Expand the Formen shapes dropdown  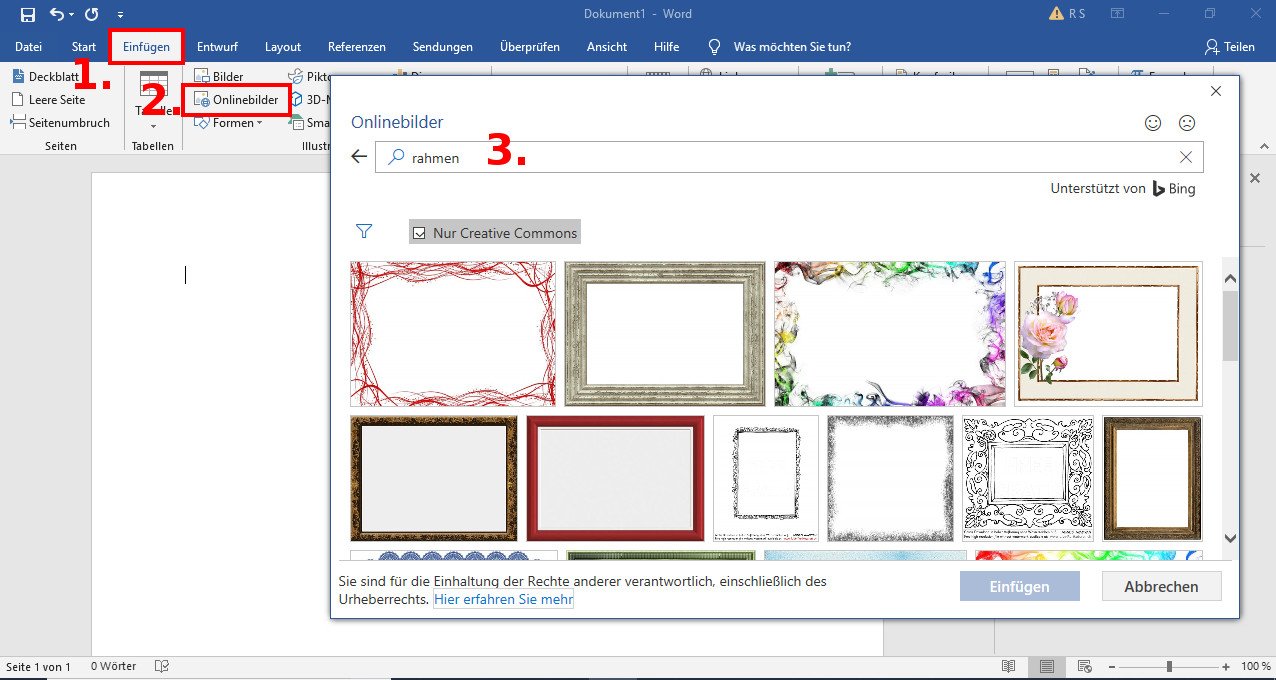(237, 123)
